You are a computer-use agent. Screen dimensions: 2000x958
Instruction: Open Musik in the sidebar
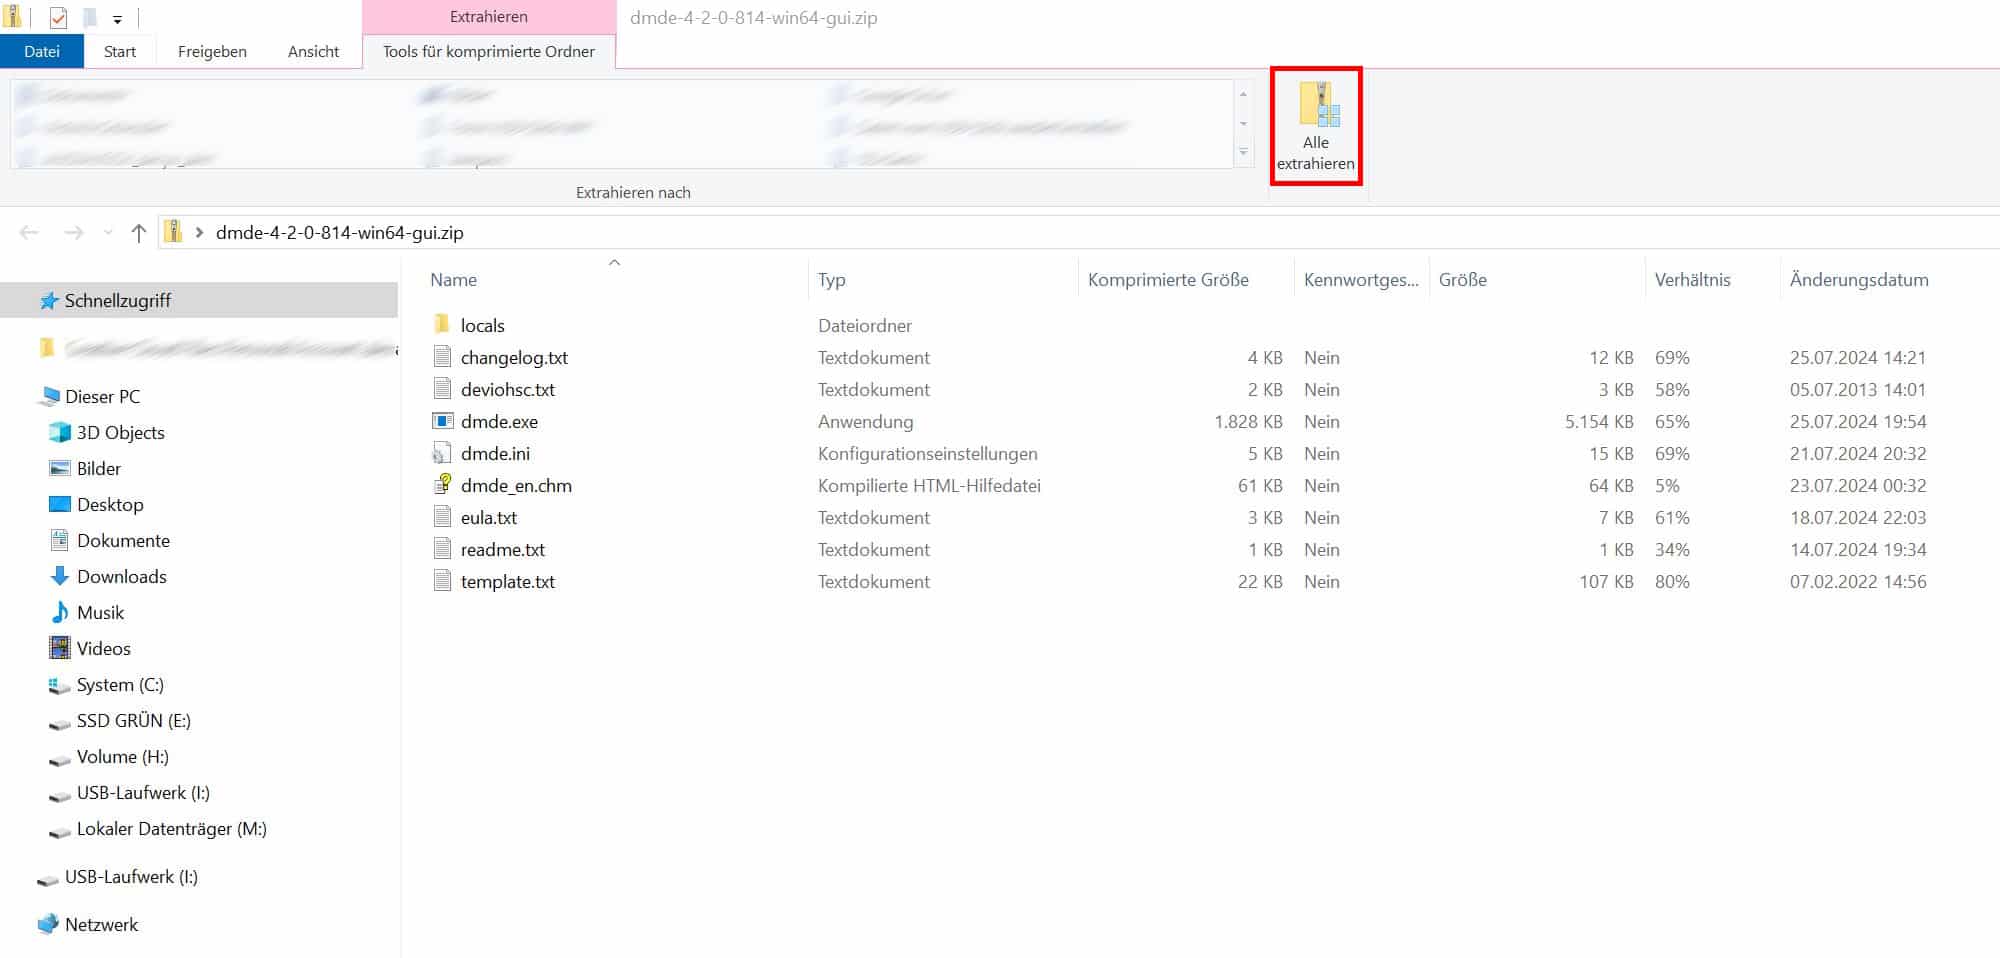[100, 612]
